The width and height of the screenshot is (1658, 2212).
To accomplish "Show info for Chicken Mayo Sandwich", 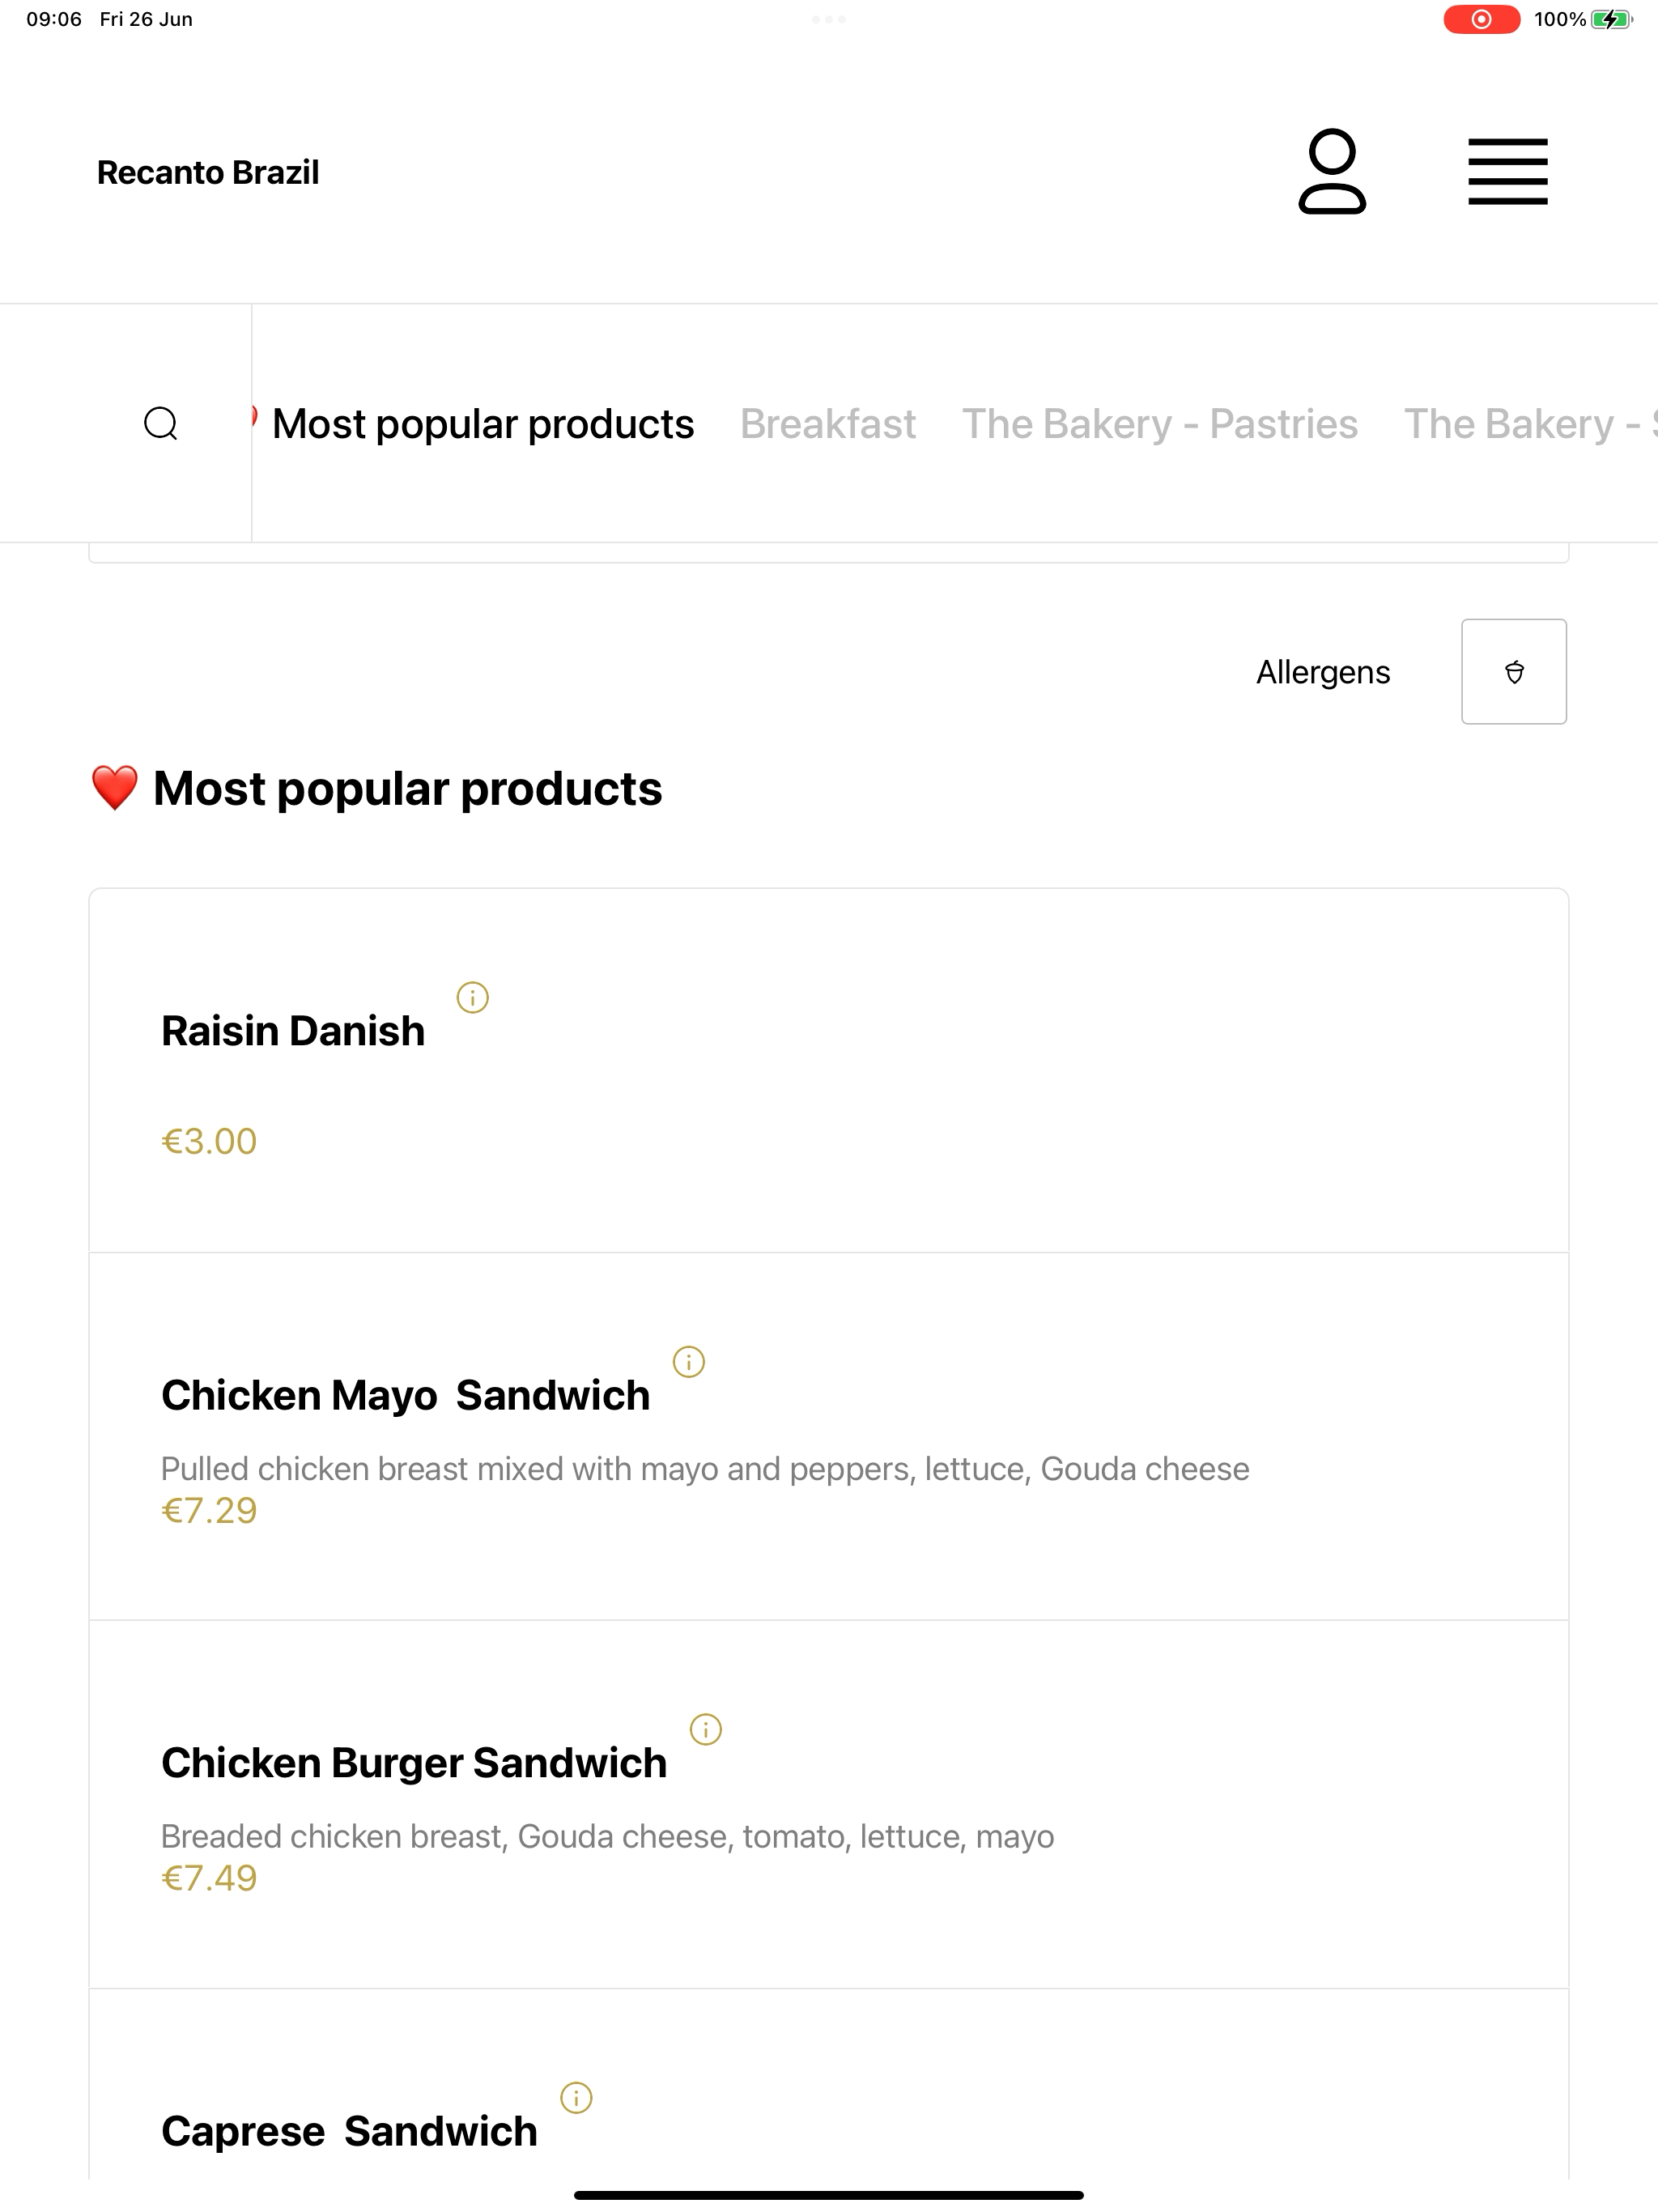I will click(x=688, y=1361).
